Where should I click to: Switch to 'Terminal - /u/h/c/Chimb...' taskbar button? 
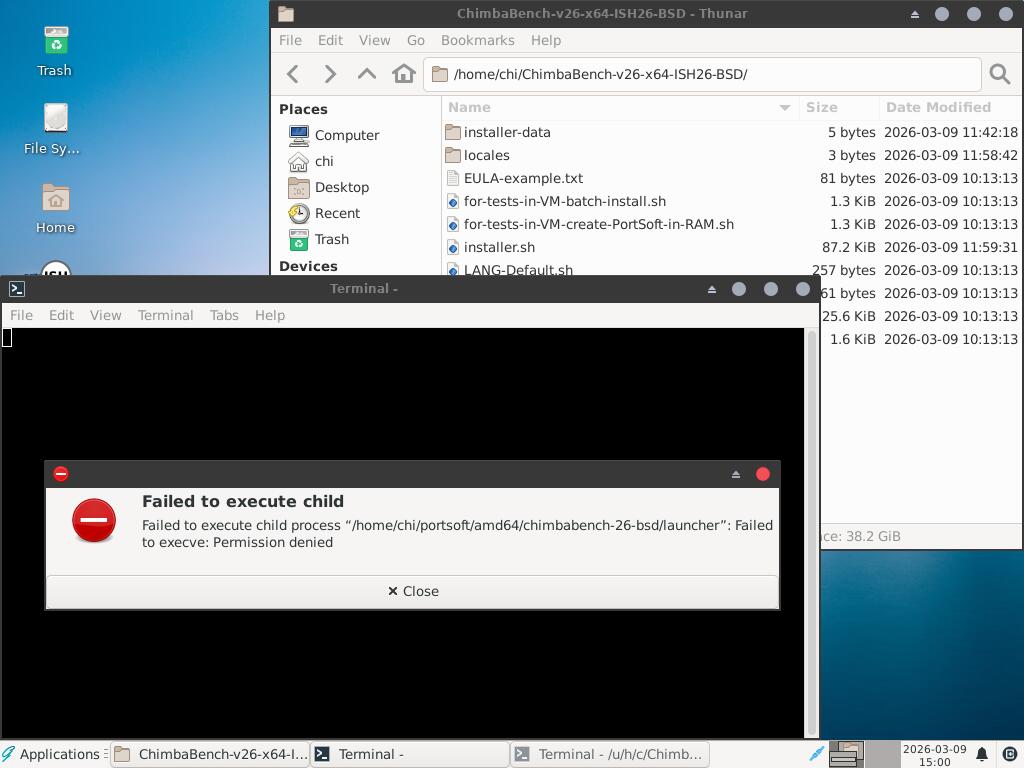pos(609,754)
